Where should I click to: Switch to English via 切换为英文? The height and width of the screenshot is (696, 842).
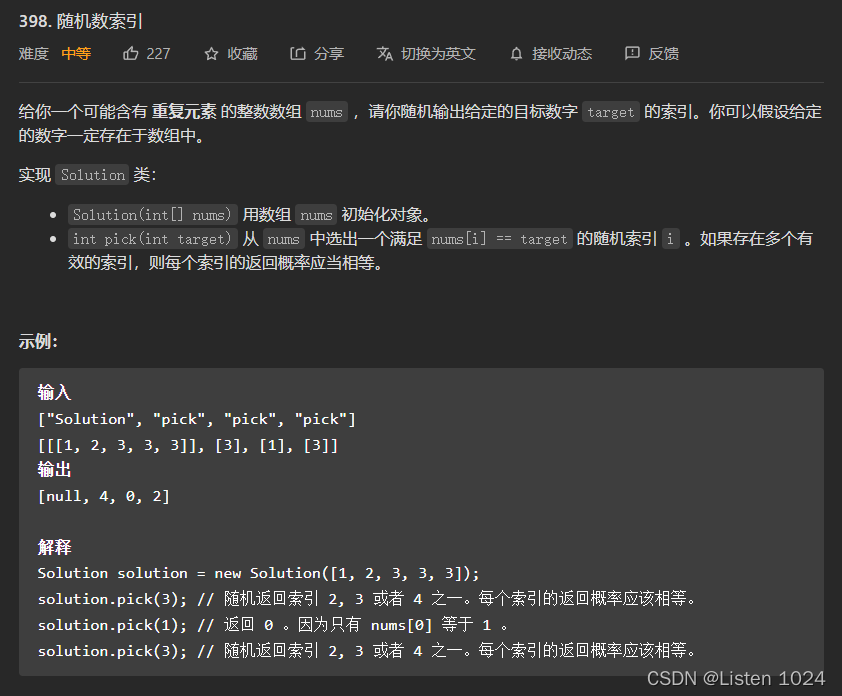point(438,54)
